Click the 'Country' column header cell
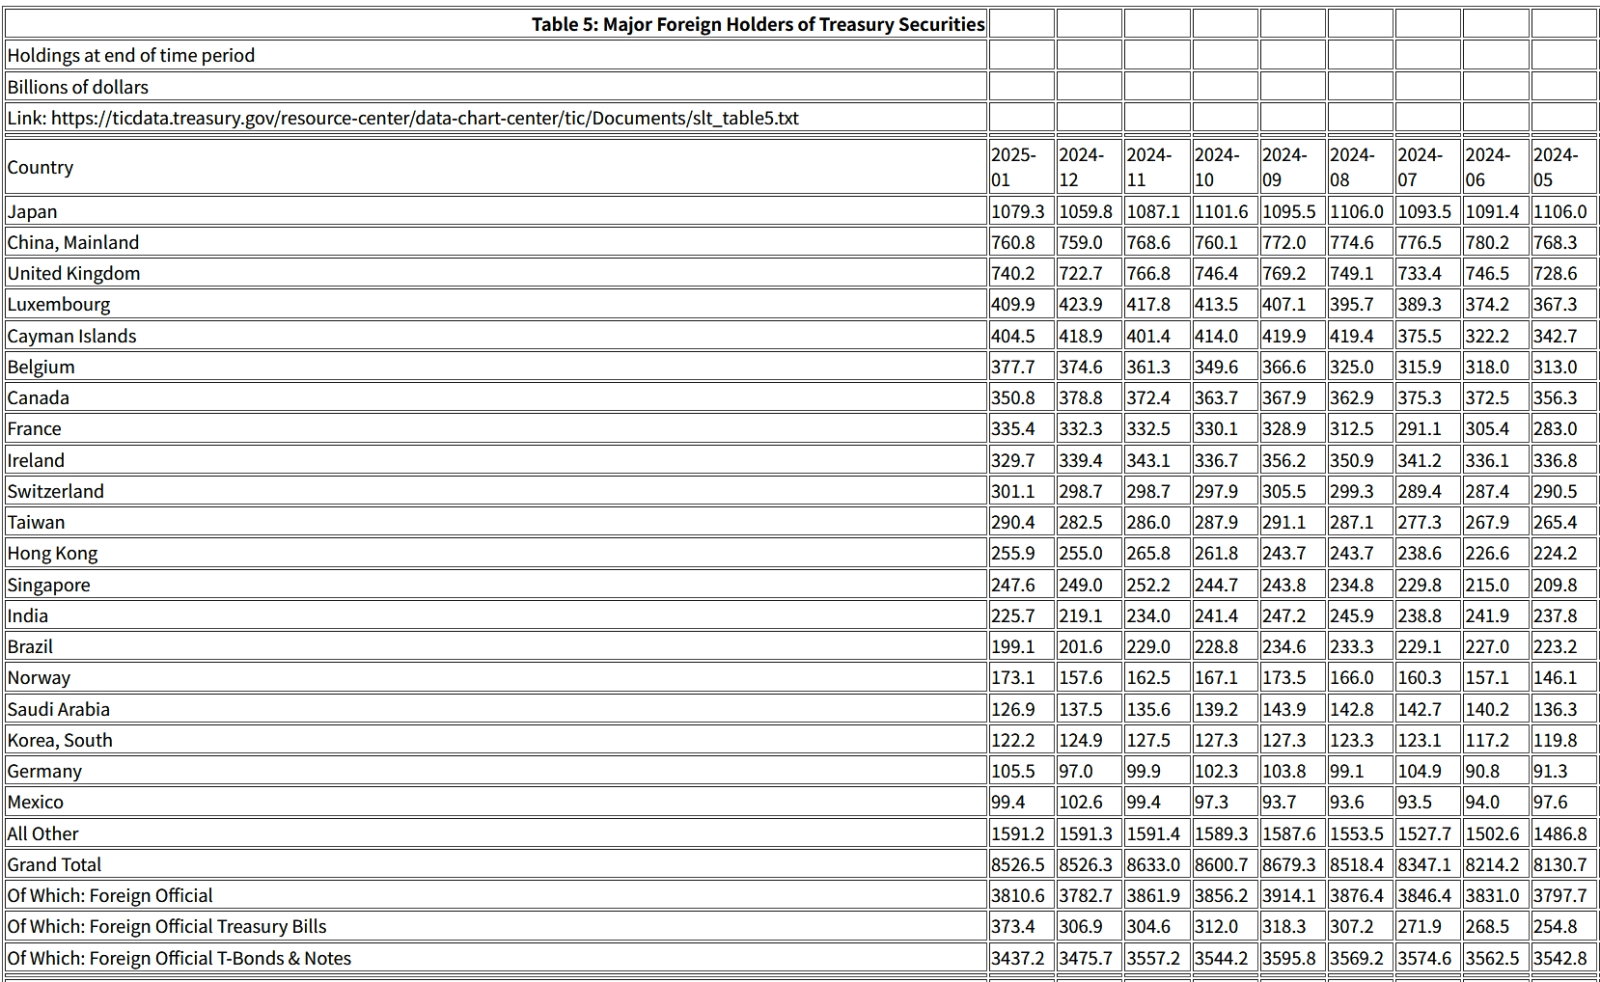The height and width of the screenshot is (982, 1600). pos(40,167)
